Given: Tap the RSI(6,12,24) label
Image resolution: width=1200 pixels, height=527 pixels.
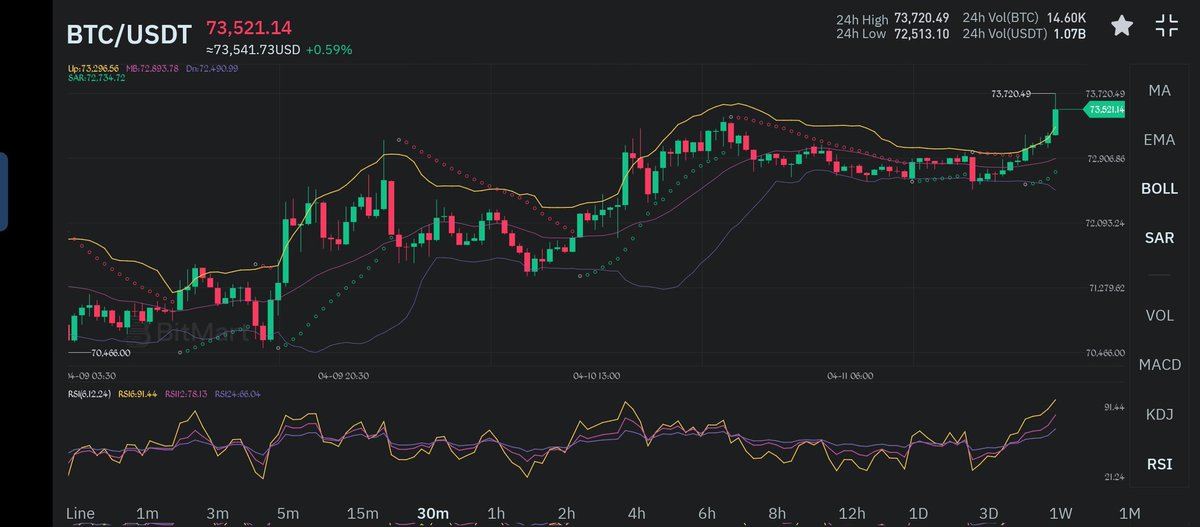Looking at the screenshot, I should pos(88,394).
